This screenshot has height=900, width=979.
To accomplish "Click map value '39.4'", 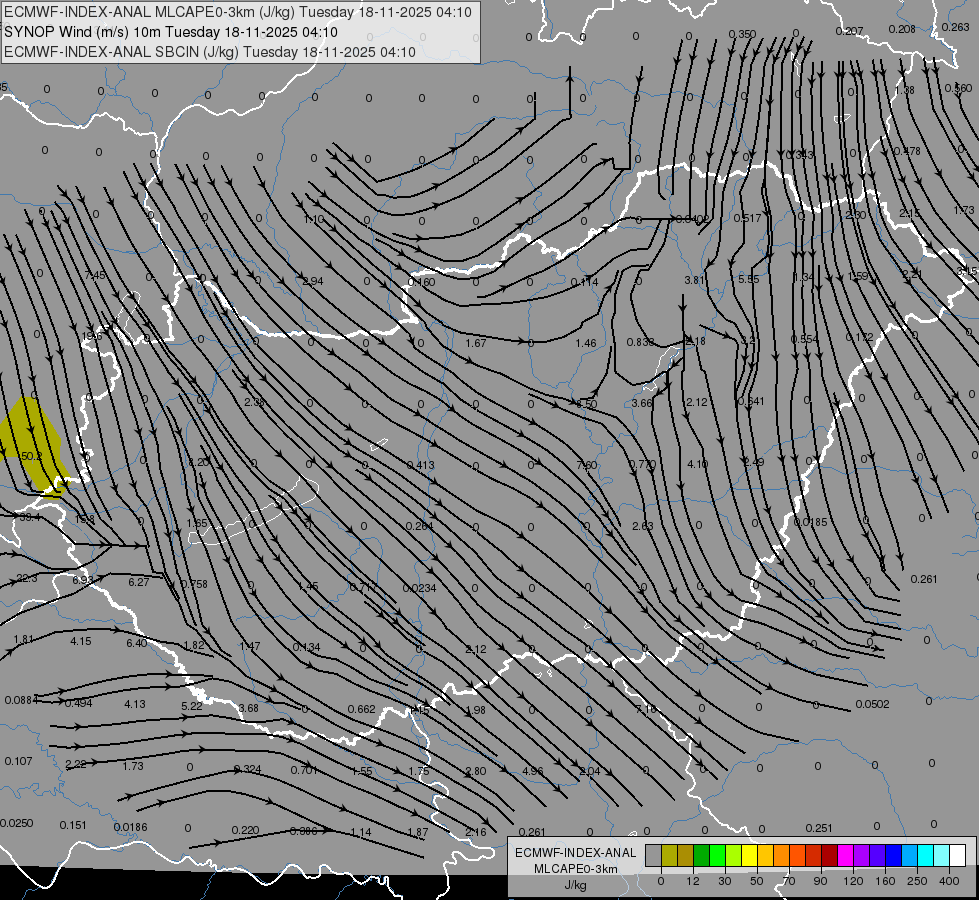I will [x=30, y=517].
